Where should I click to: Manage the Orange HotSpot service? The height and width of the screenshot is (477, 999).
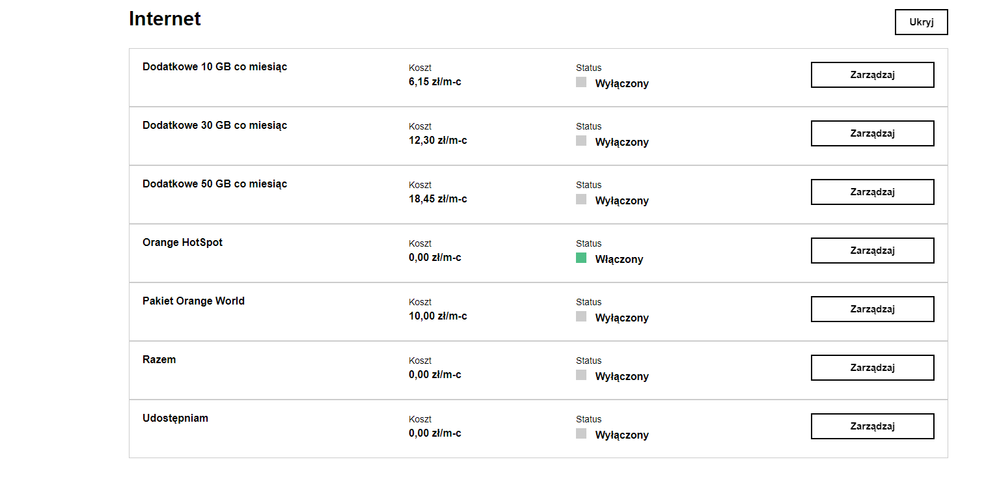click(872, 250)
